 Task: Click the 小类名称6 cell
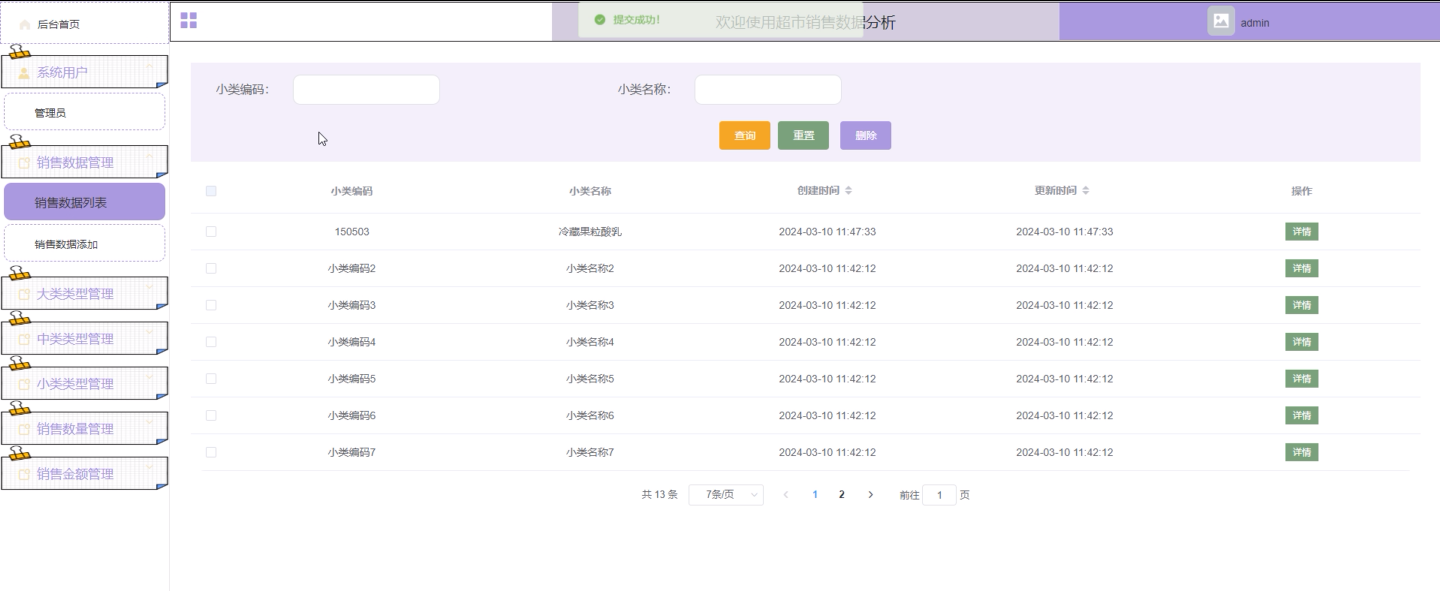590,415
